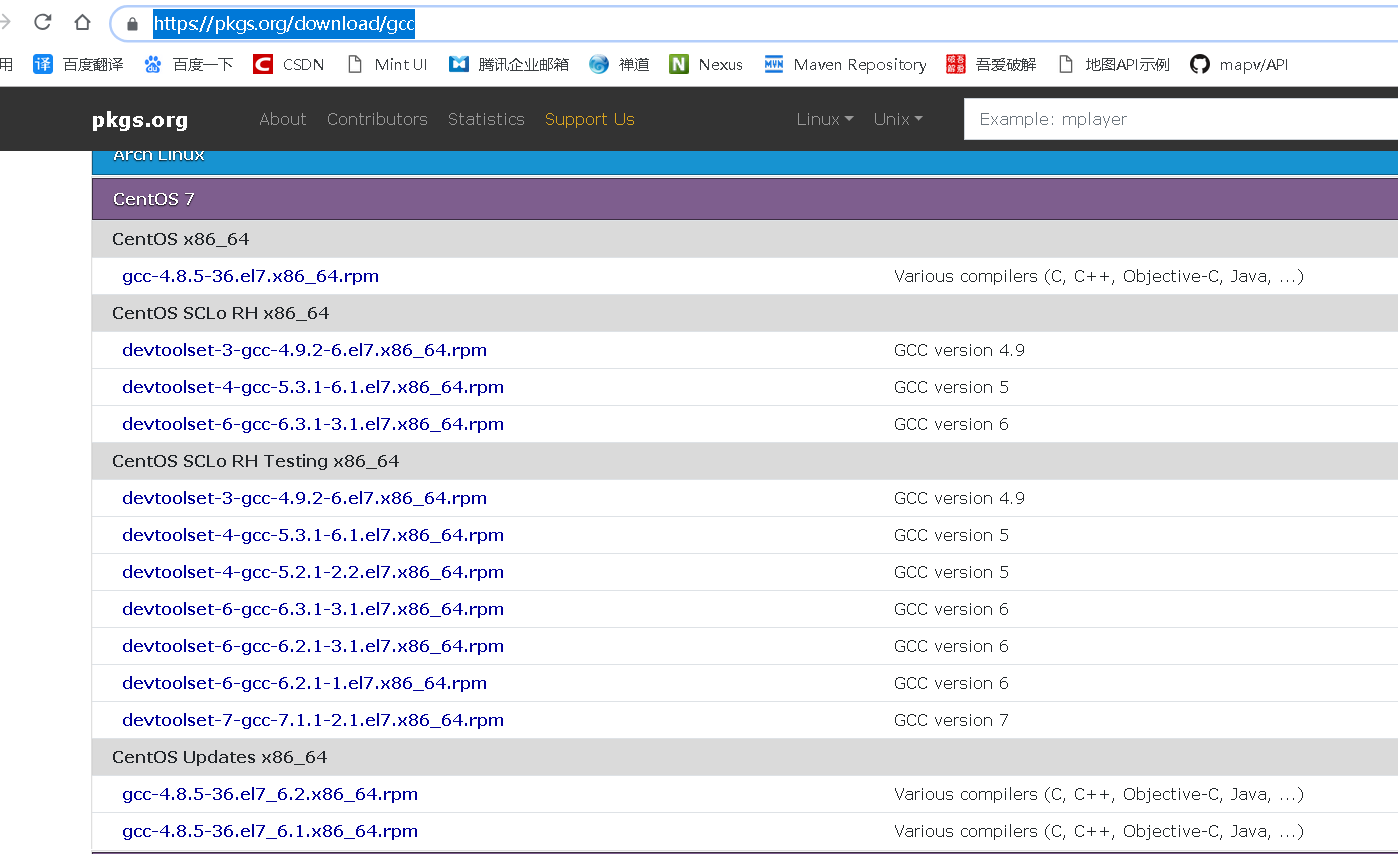Open the 百度一下 bookmark
The width and height of the screenshot is (1398, 854).
point(188,64)
